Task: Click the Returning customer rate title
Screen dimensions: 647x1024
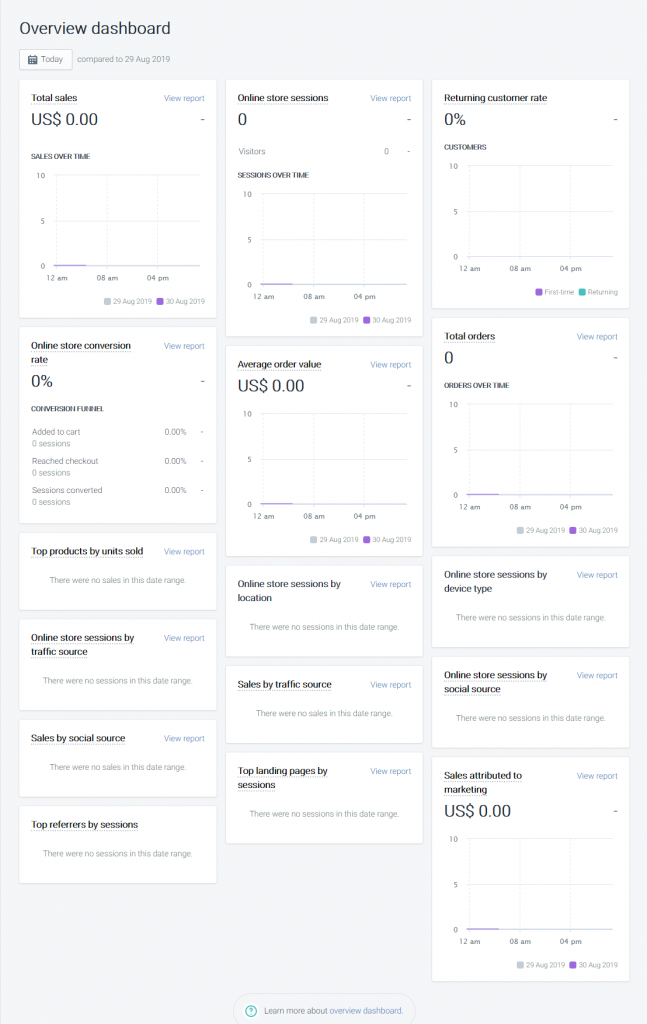Action: pos(496,98)
